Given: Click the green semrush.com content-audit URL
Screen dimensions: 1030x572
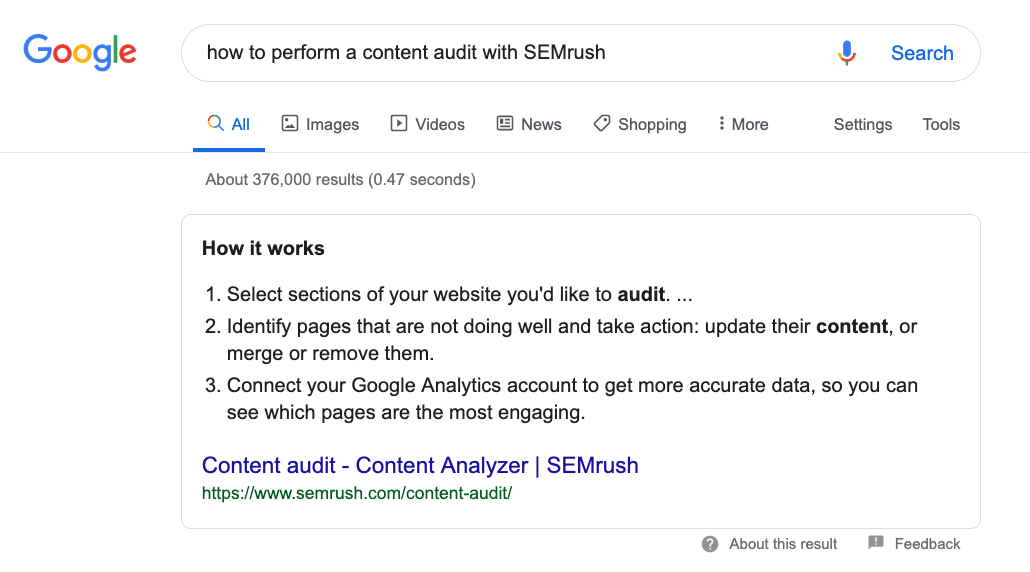Looking at the screenshot, I should pyautogui.click(x=357, y=493).
